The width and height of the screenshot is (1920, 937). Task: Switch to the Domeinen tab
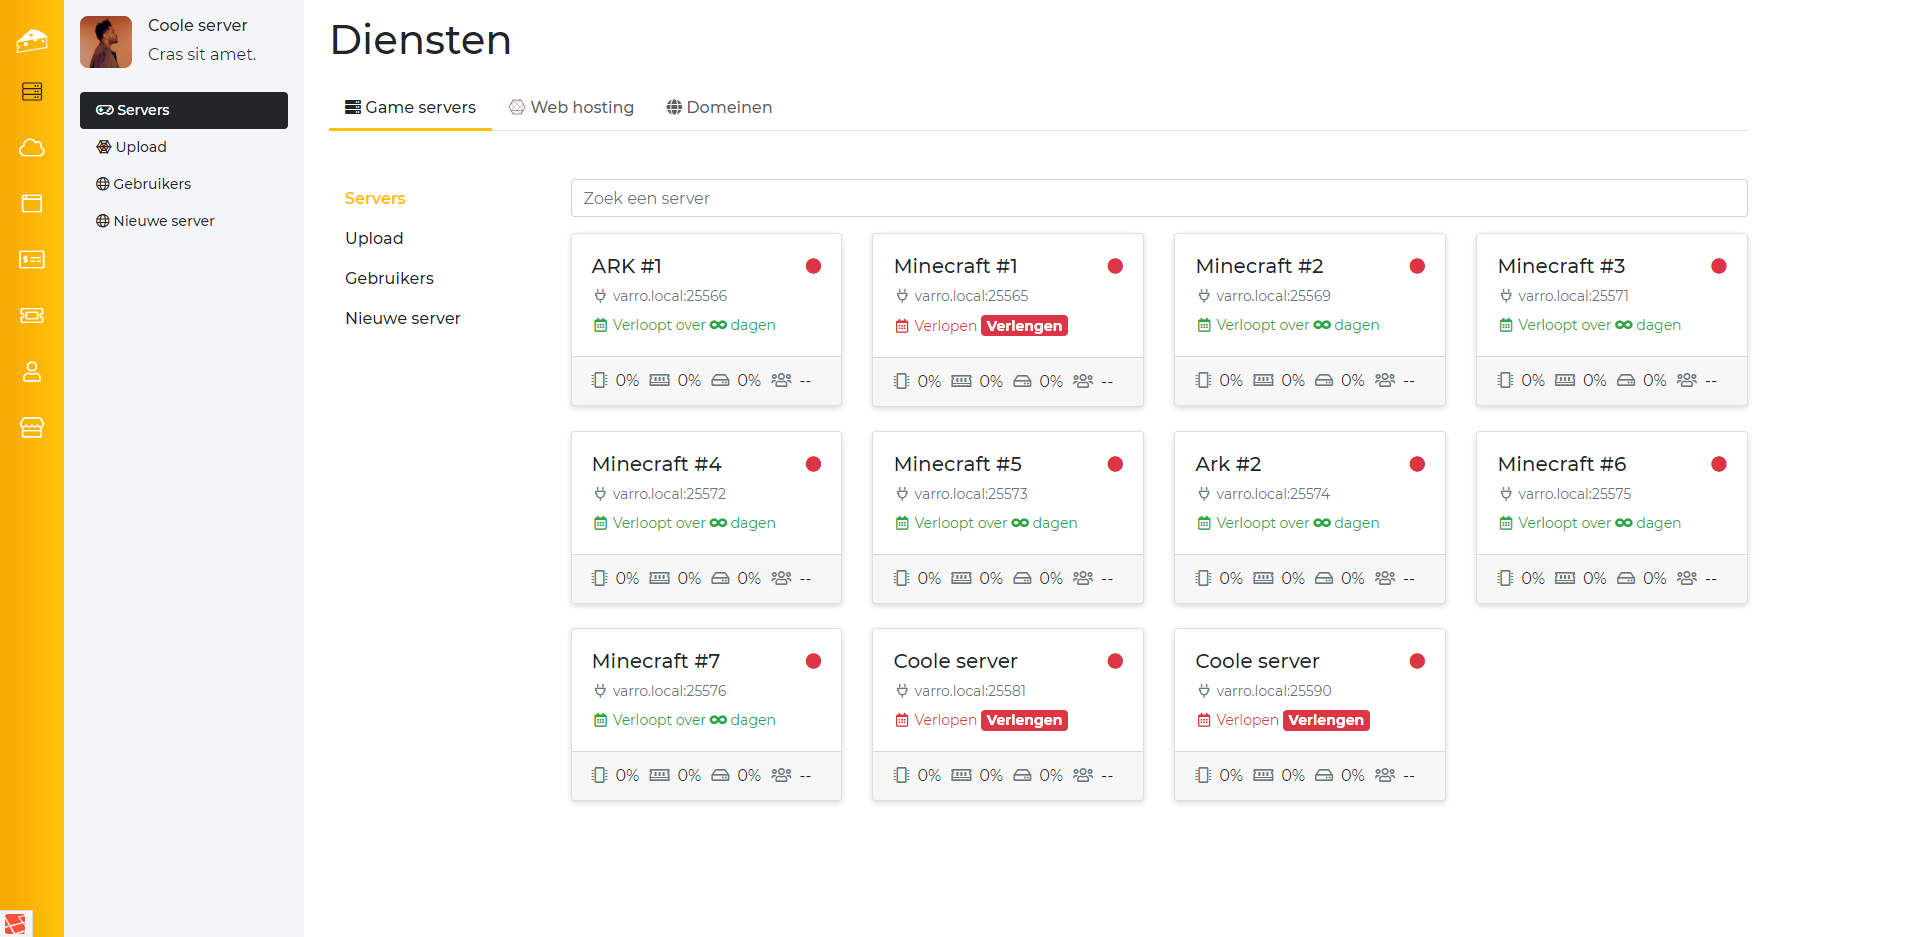coord(719,107)
